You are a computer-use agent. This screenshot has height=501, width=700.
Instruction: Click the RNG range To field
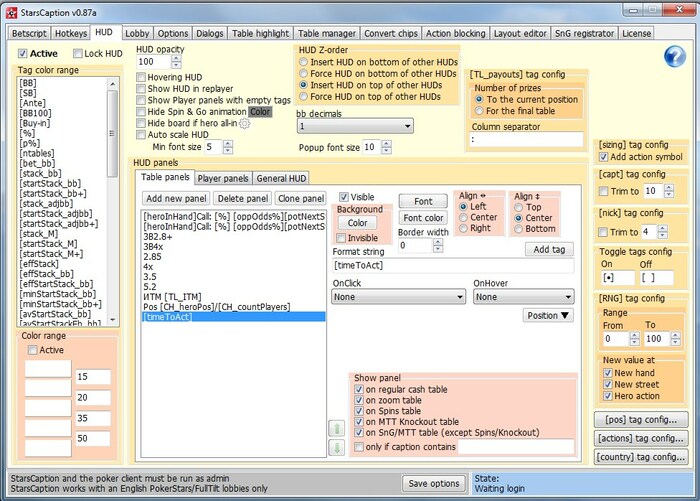click(x=655, y=338)
